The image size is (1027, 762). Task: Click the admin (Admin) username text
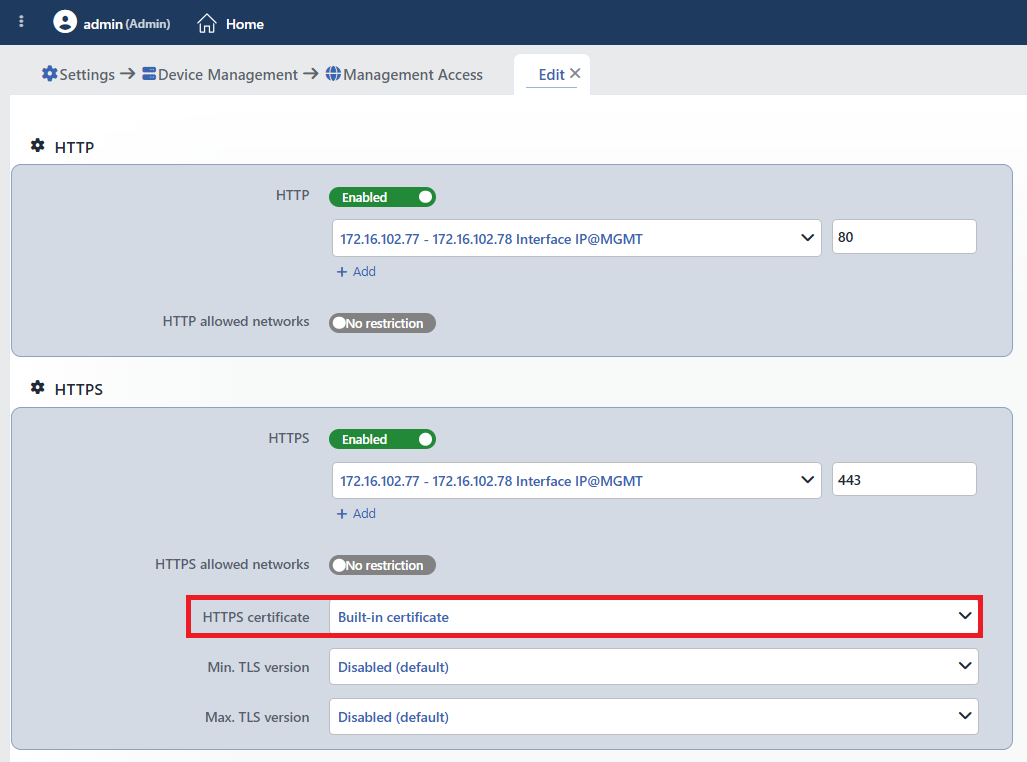[x=127, y=24]
